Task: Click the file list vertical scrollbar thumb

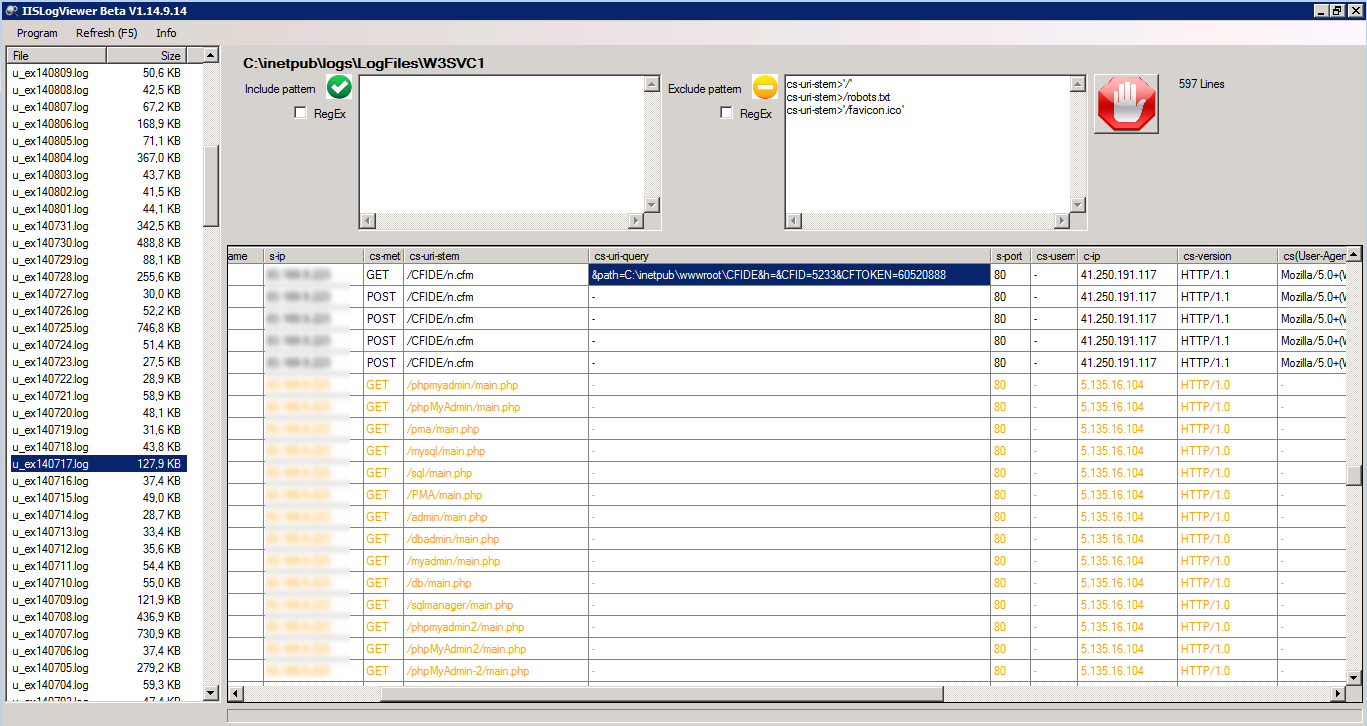Action: 210,186
